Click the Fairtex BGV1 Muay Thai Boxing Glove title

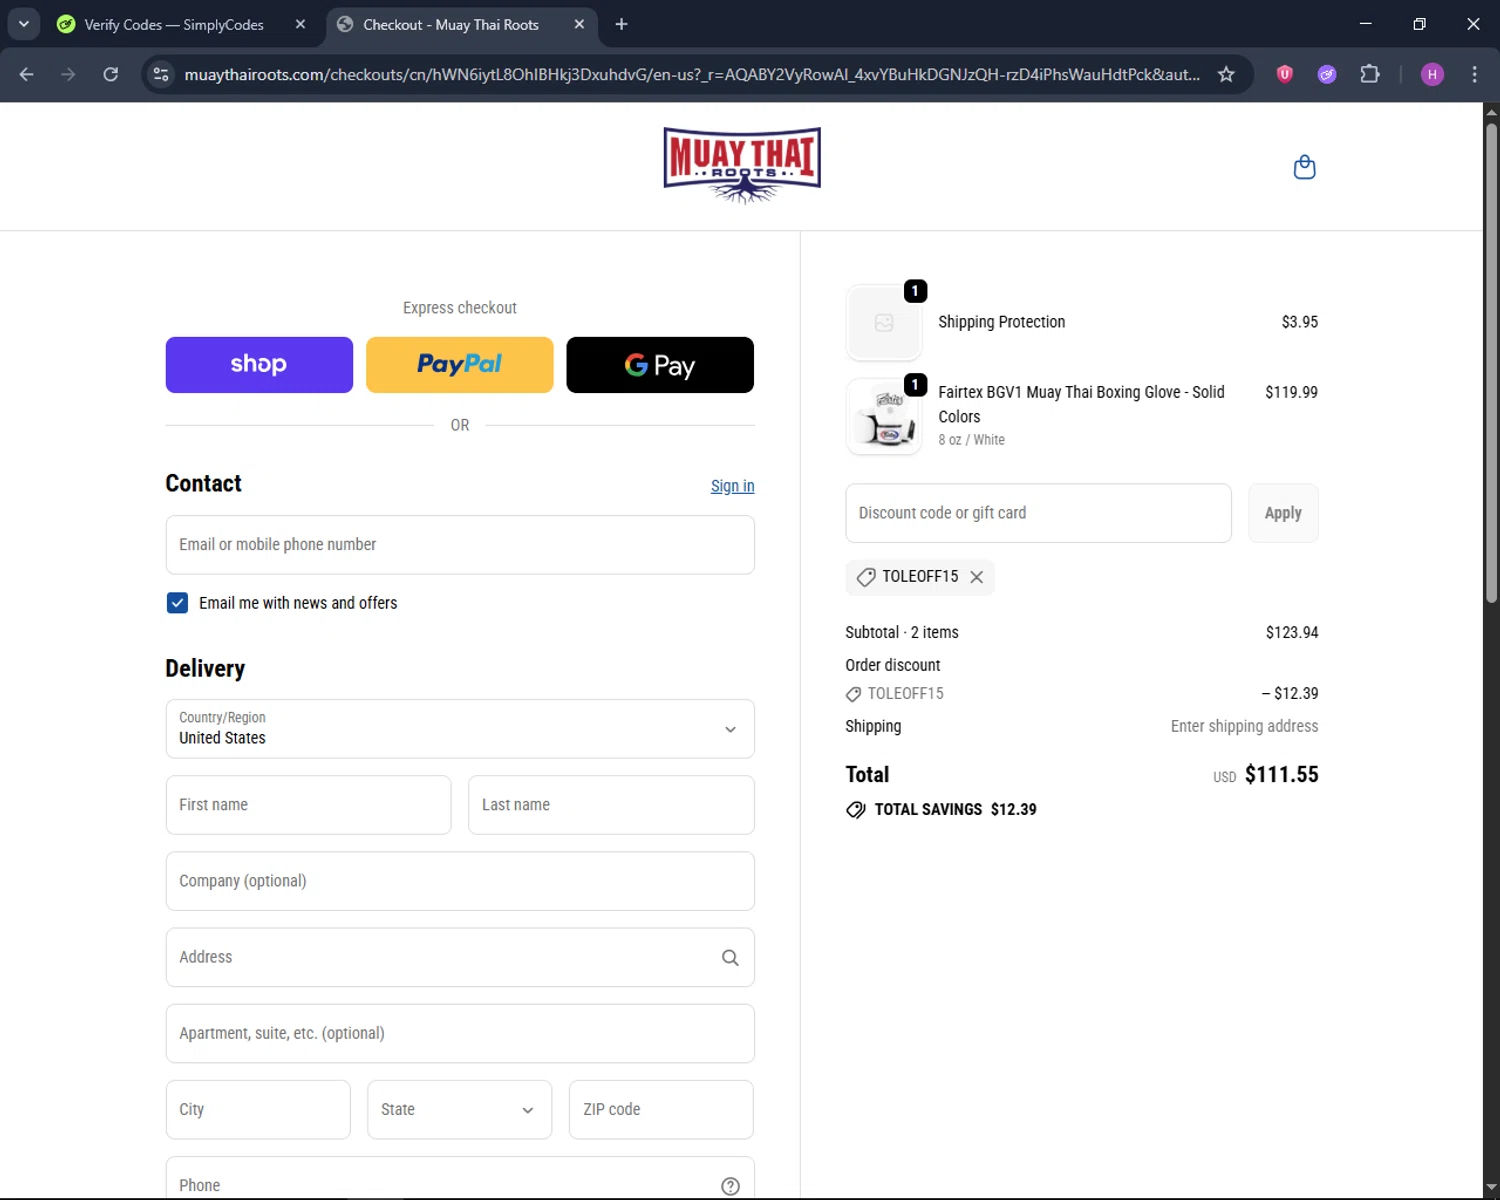click(x=1081, y=404)
